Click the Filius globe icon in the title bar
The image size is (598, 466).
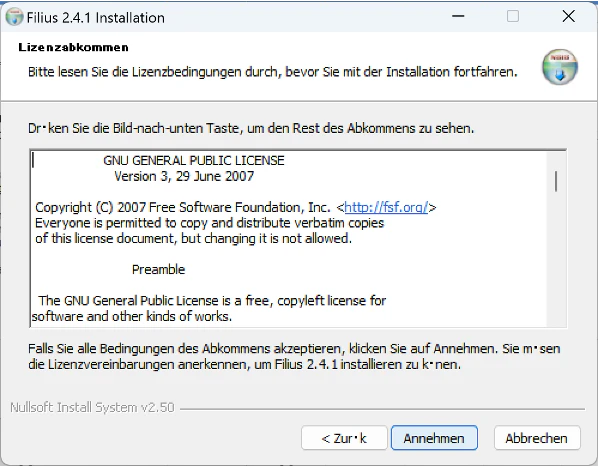click(14, 17)
